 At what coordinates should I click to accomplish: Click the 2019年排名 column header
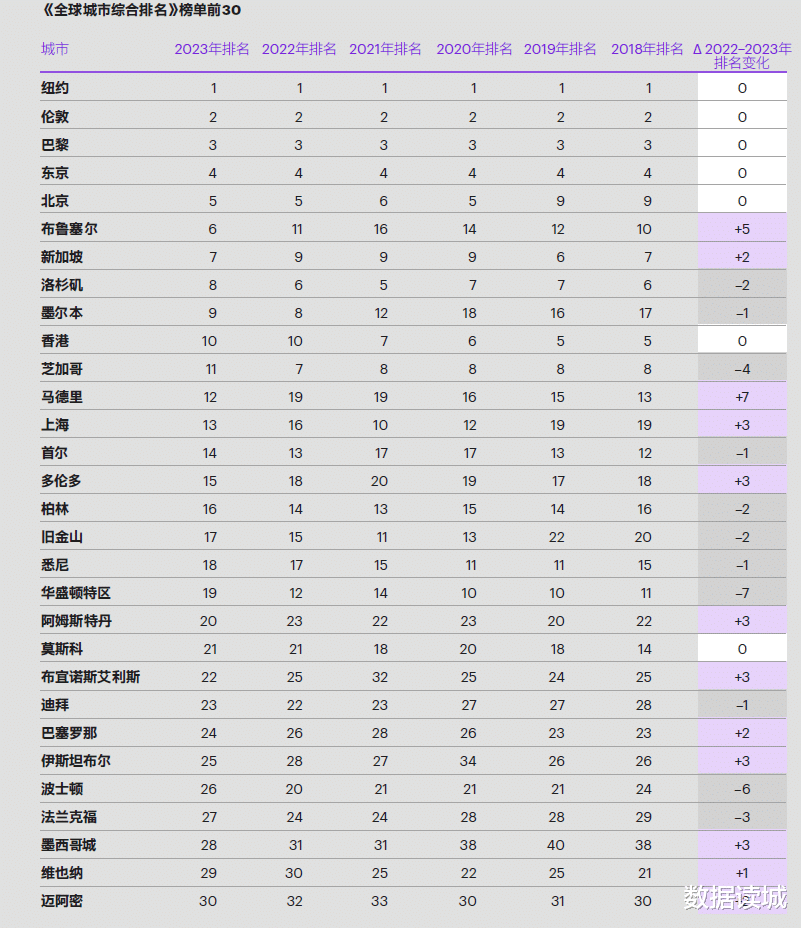tap(560, 49)
